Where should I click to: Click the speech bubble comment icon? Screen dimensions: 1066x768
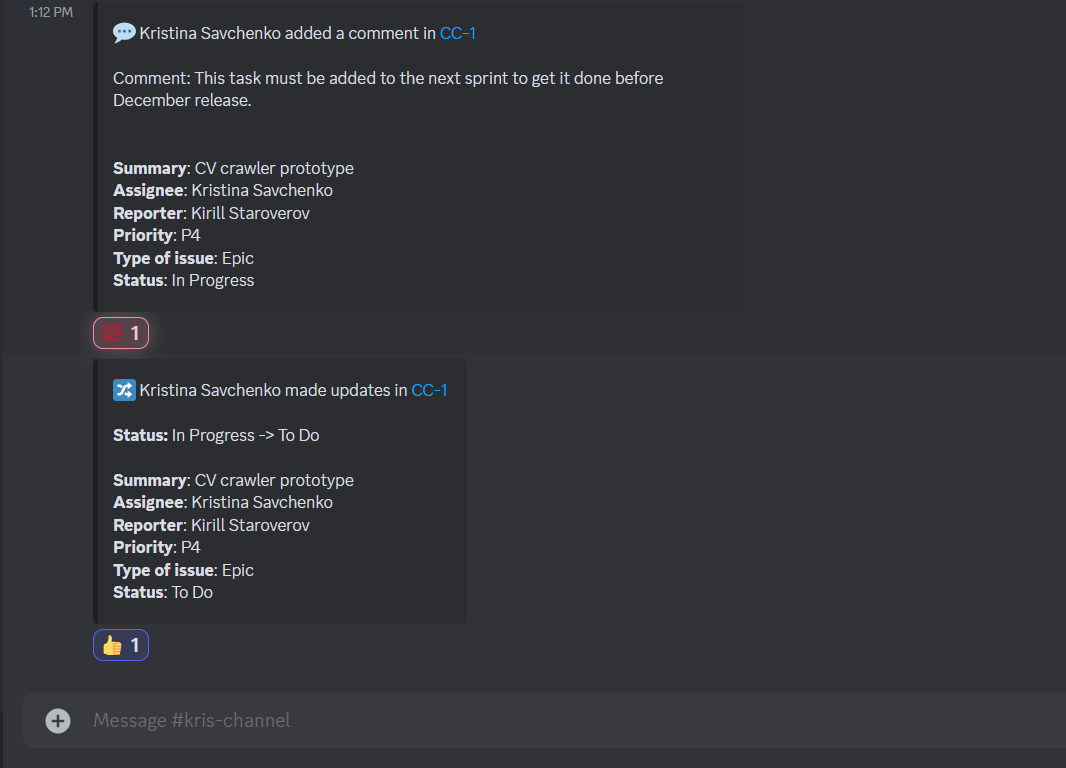pos(124,33)
